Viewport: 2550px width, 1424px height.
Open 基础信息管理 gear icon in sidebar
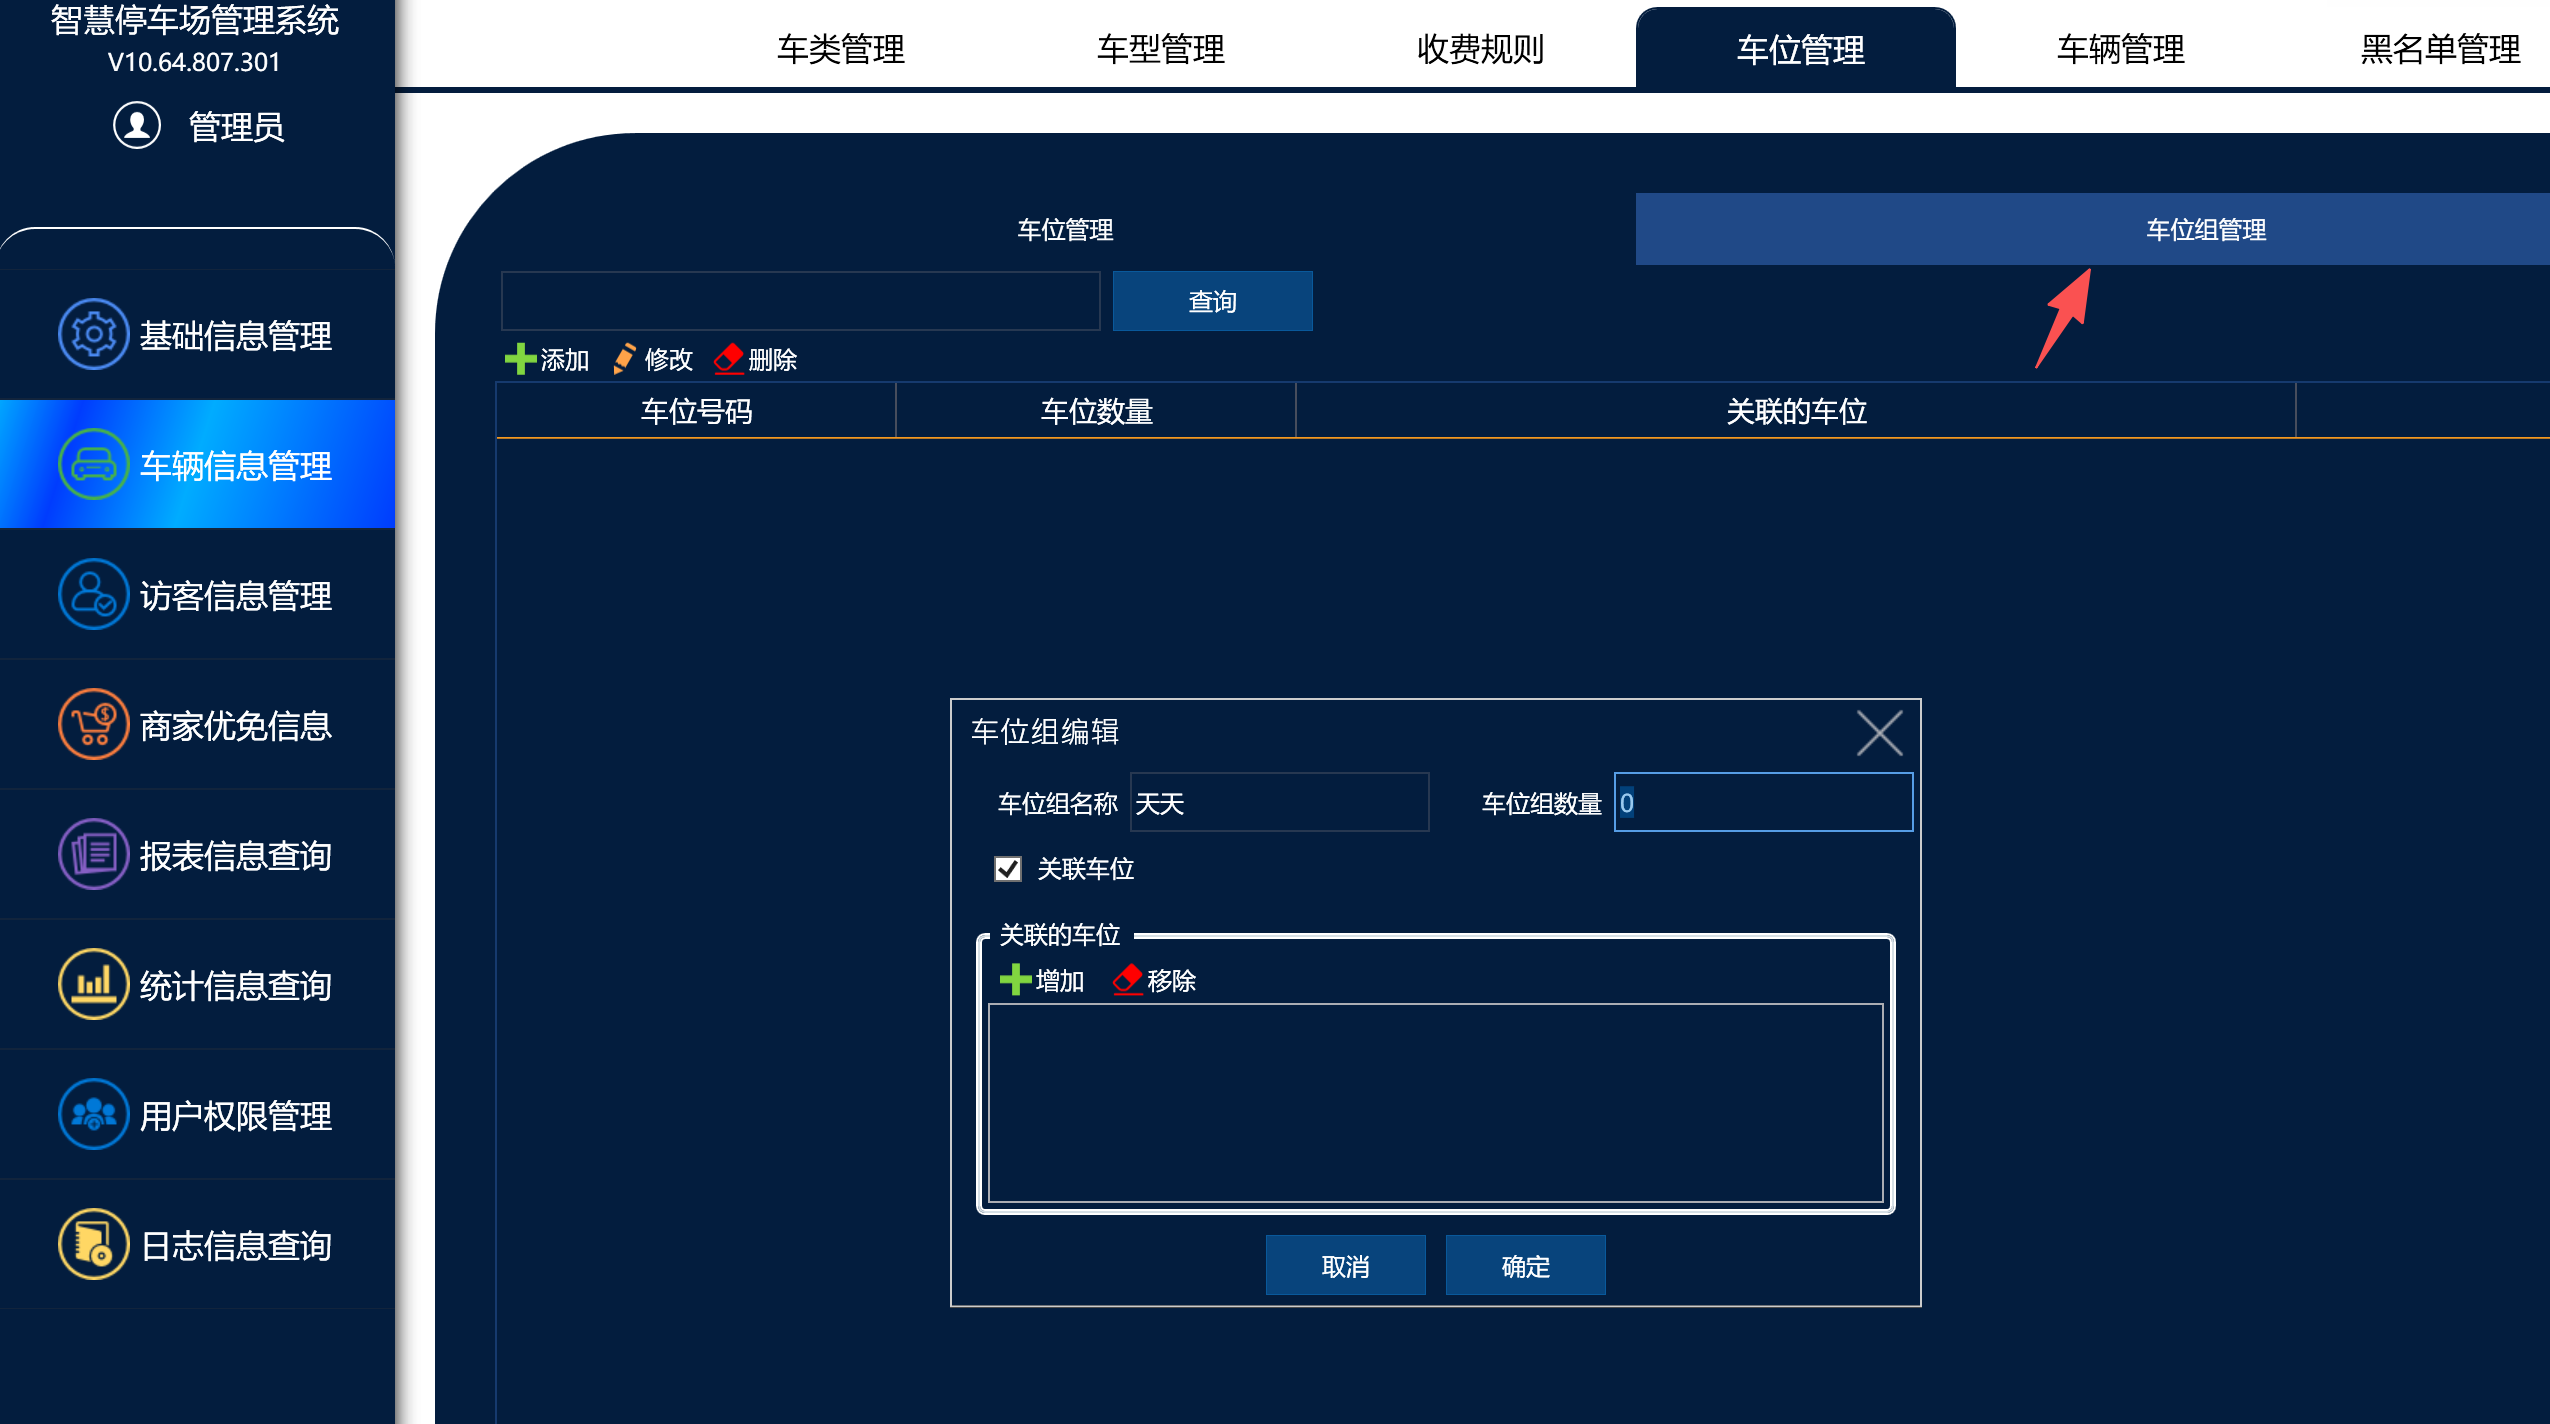coord(93,334)
